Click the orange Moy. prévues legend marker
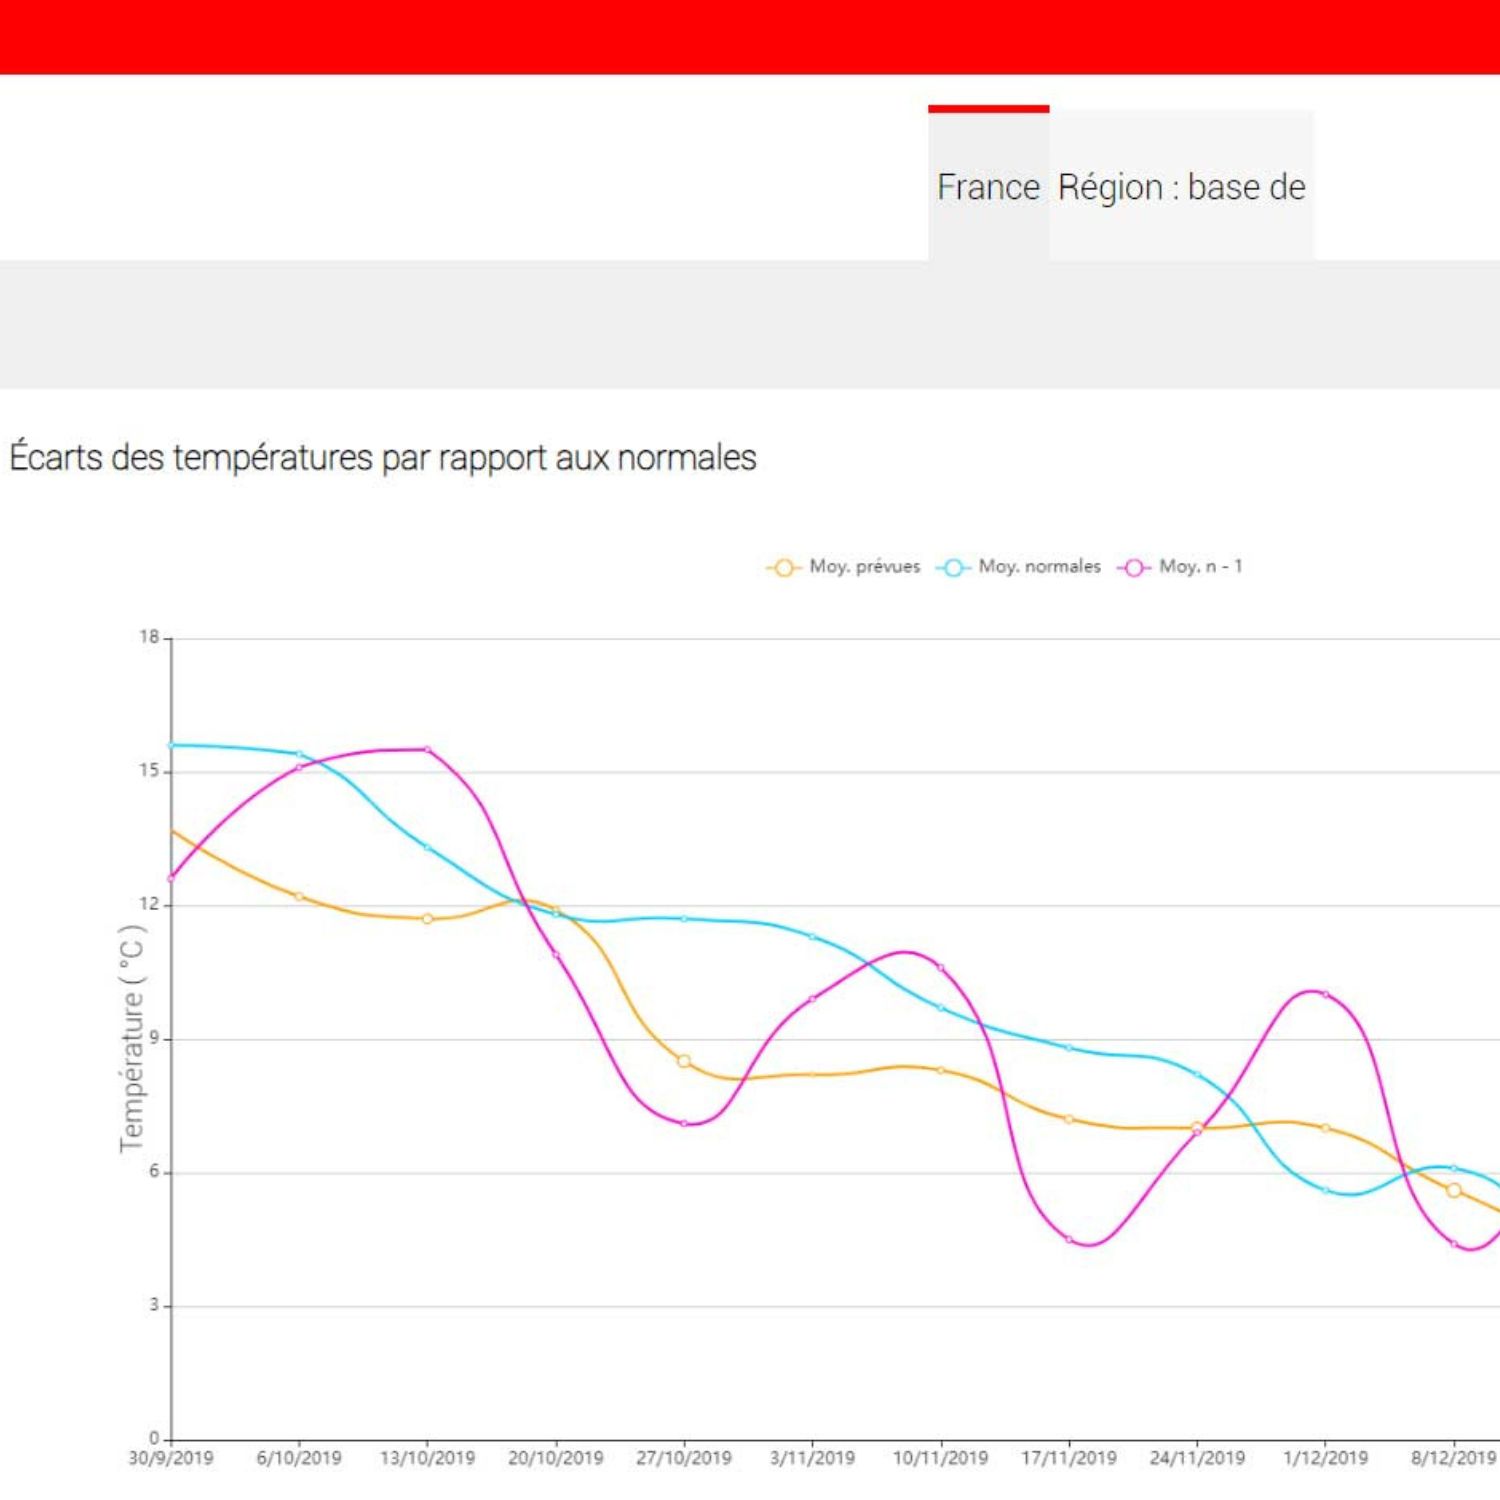 click(784, 568)
